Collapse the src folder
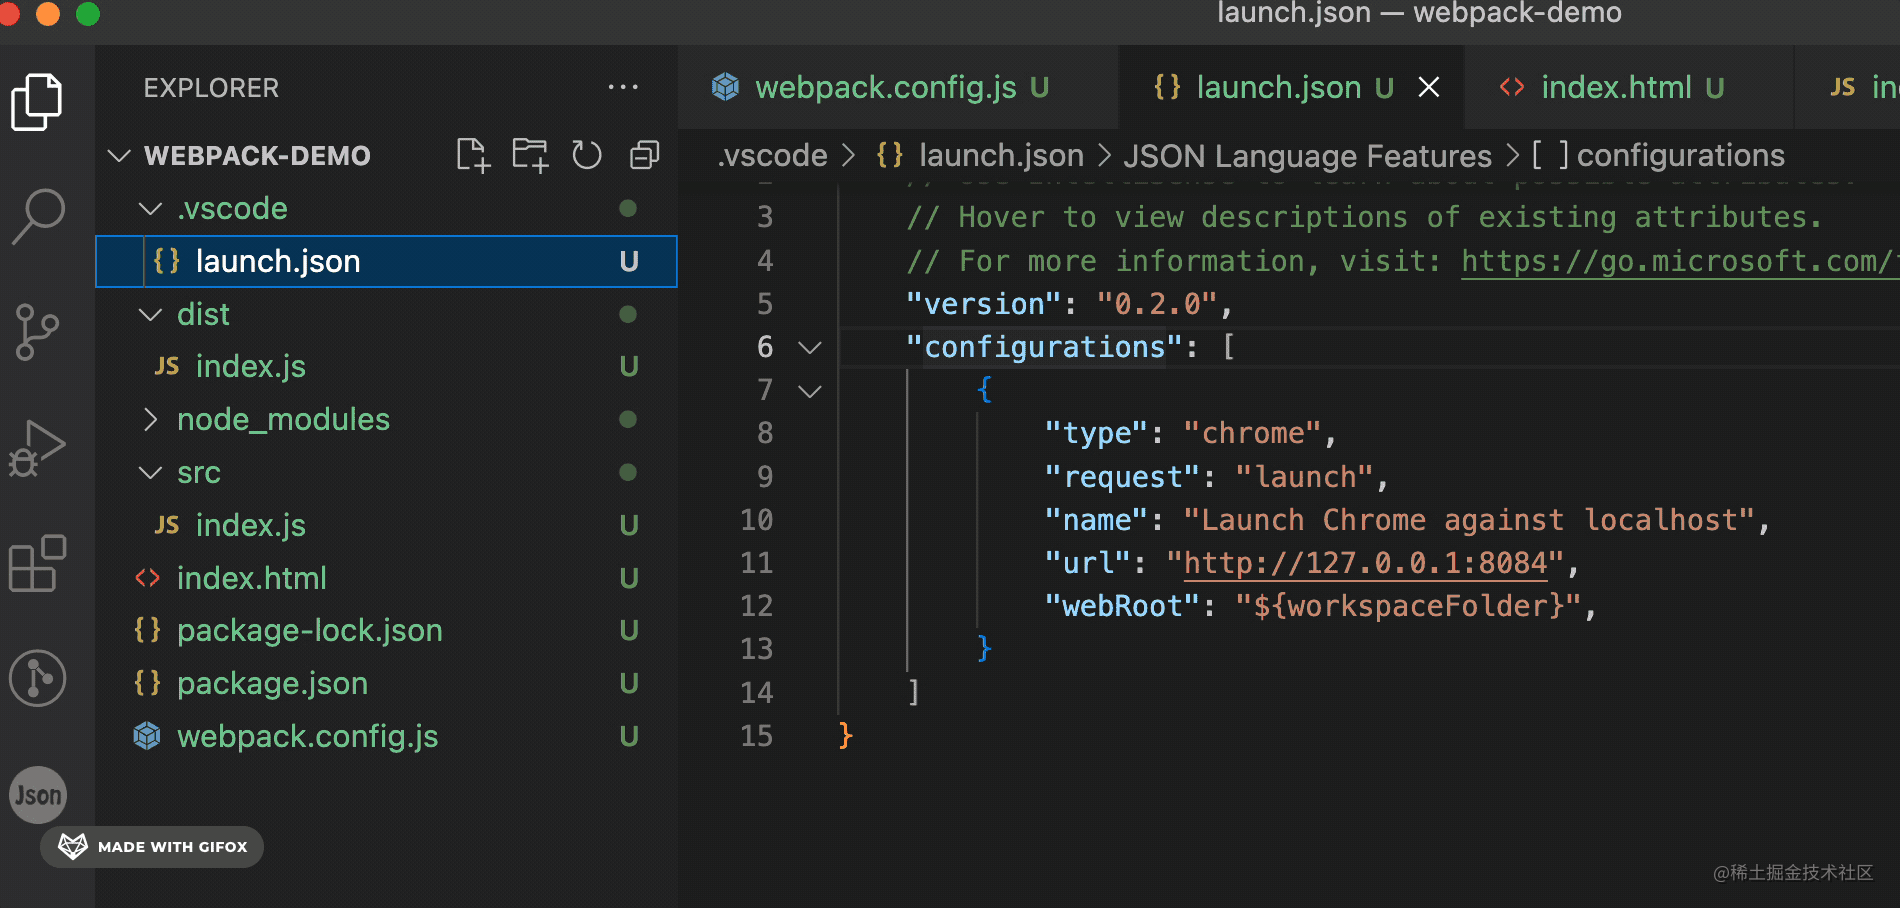 tap(150, 472)
